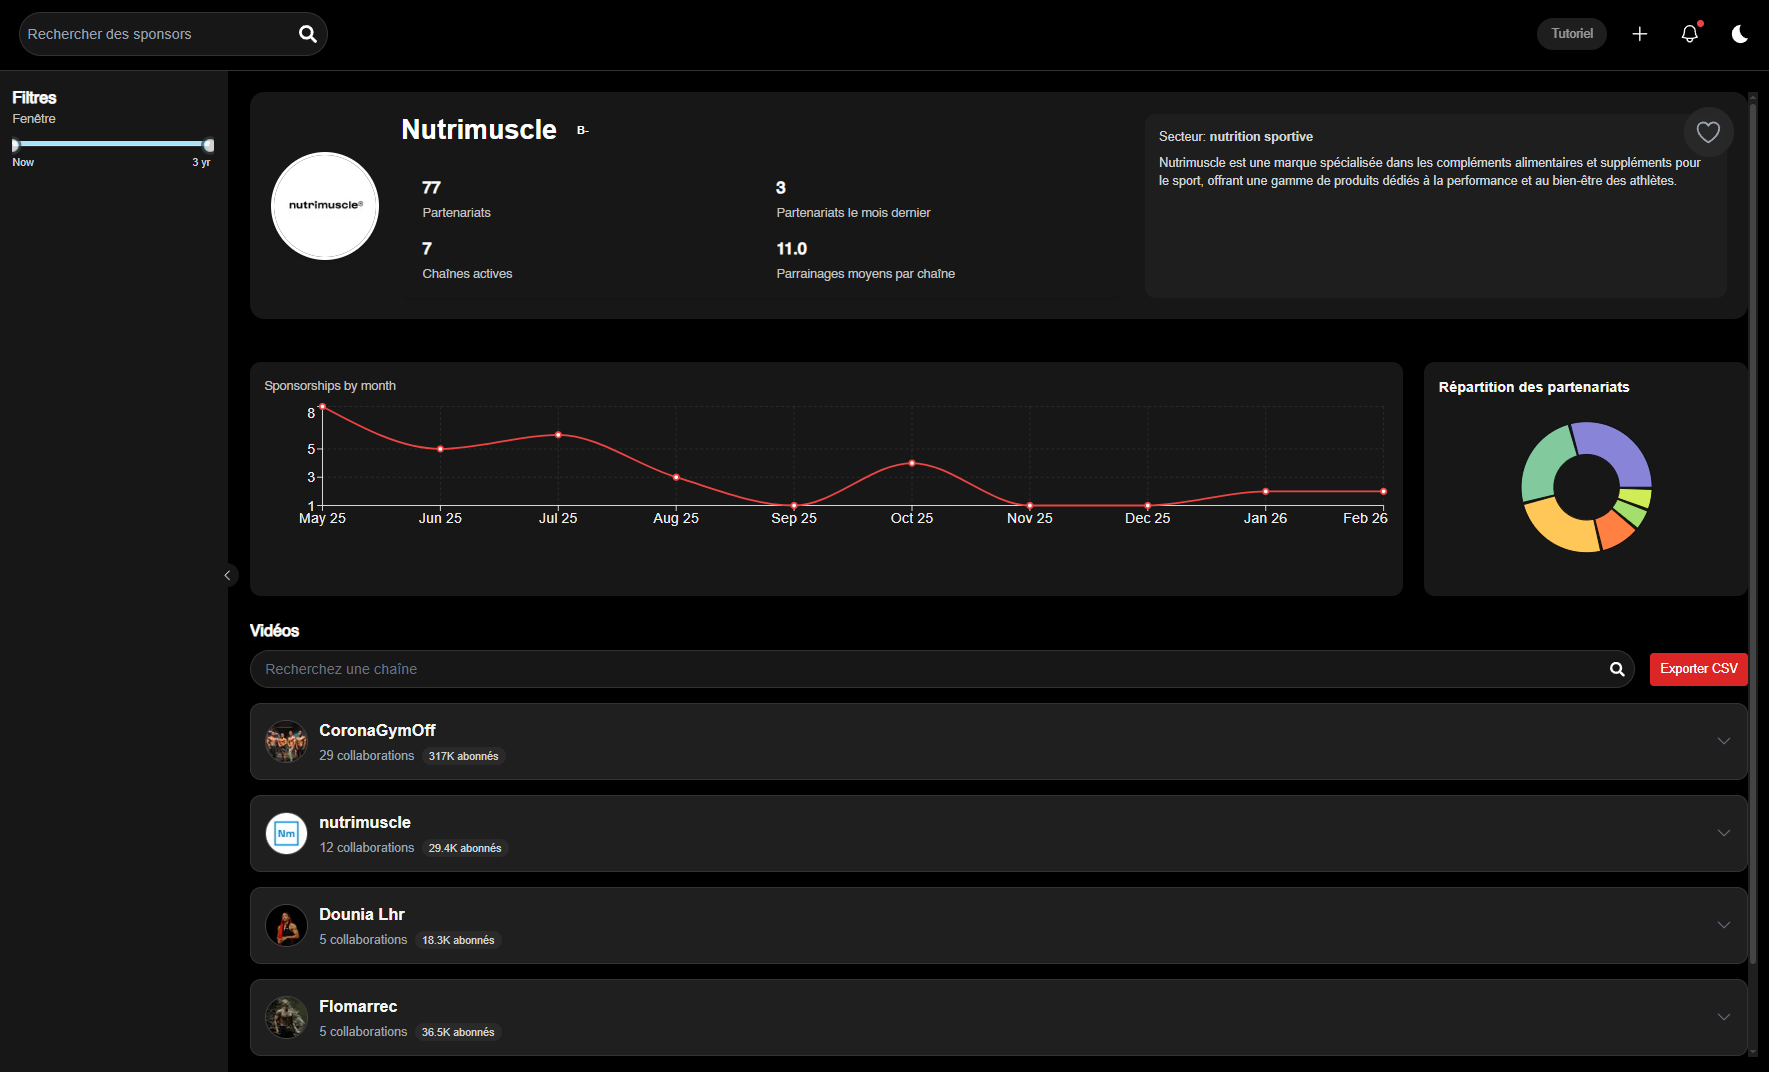Favorite Nutrimuscle with the heart icon
1769x1072 pixels.
[x=1708, y=132]
